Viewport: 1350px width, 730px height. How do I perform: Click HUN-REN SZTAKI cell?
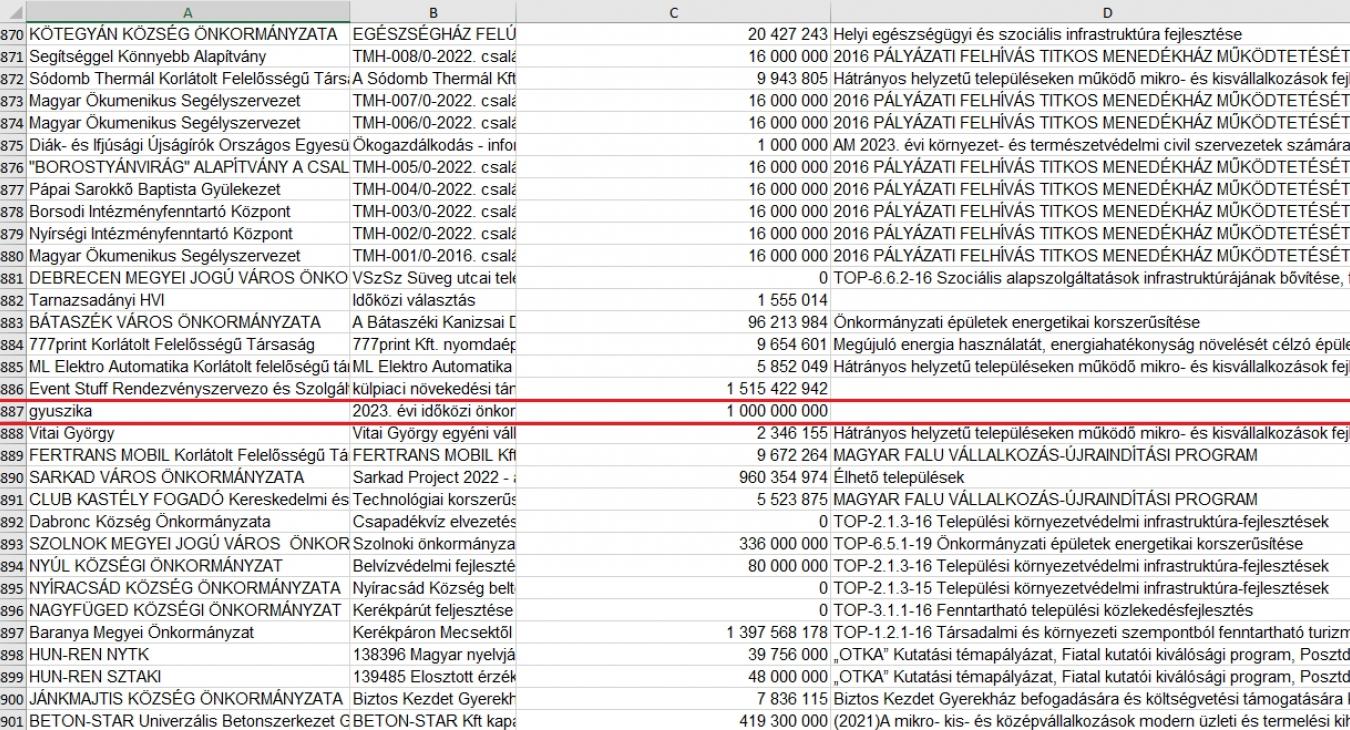tap(189, 676)
